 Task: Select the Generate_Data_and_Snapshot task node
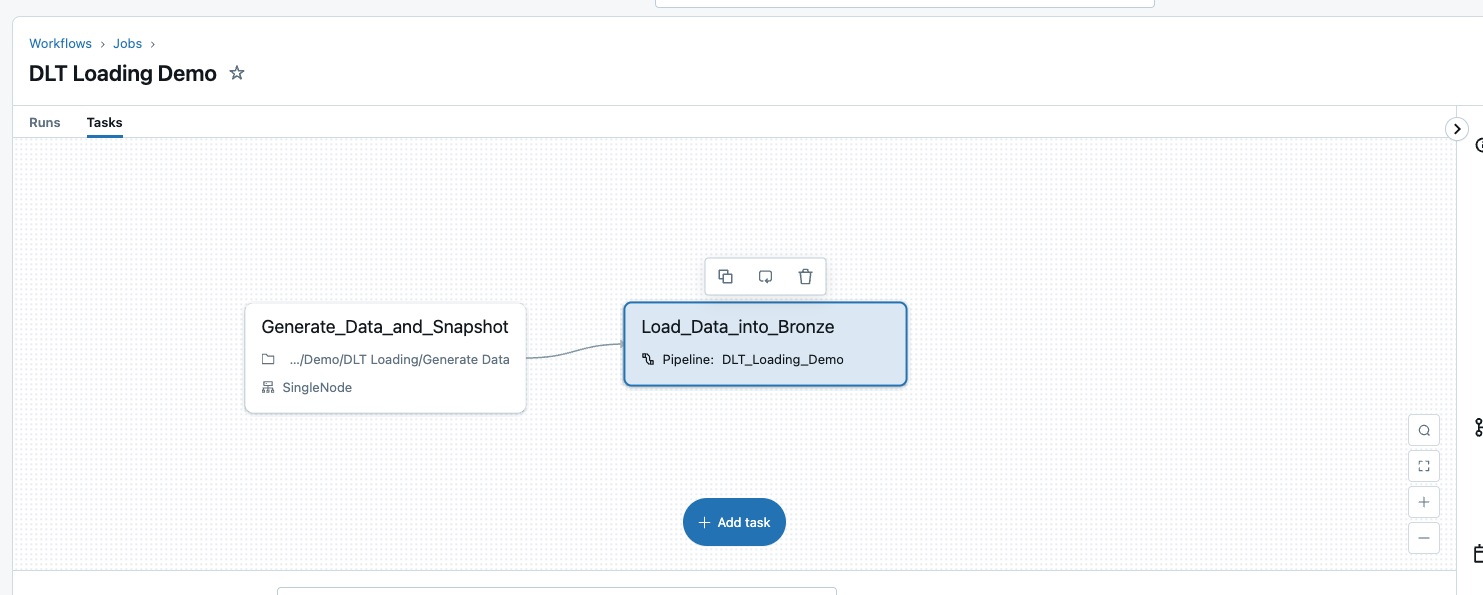385,327
